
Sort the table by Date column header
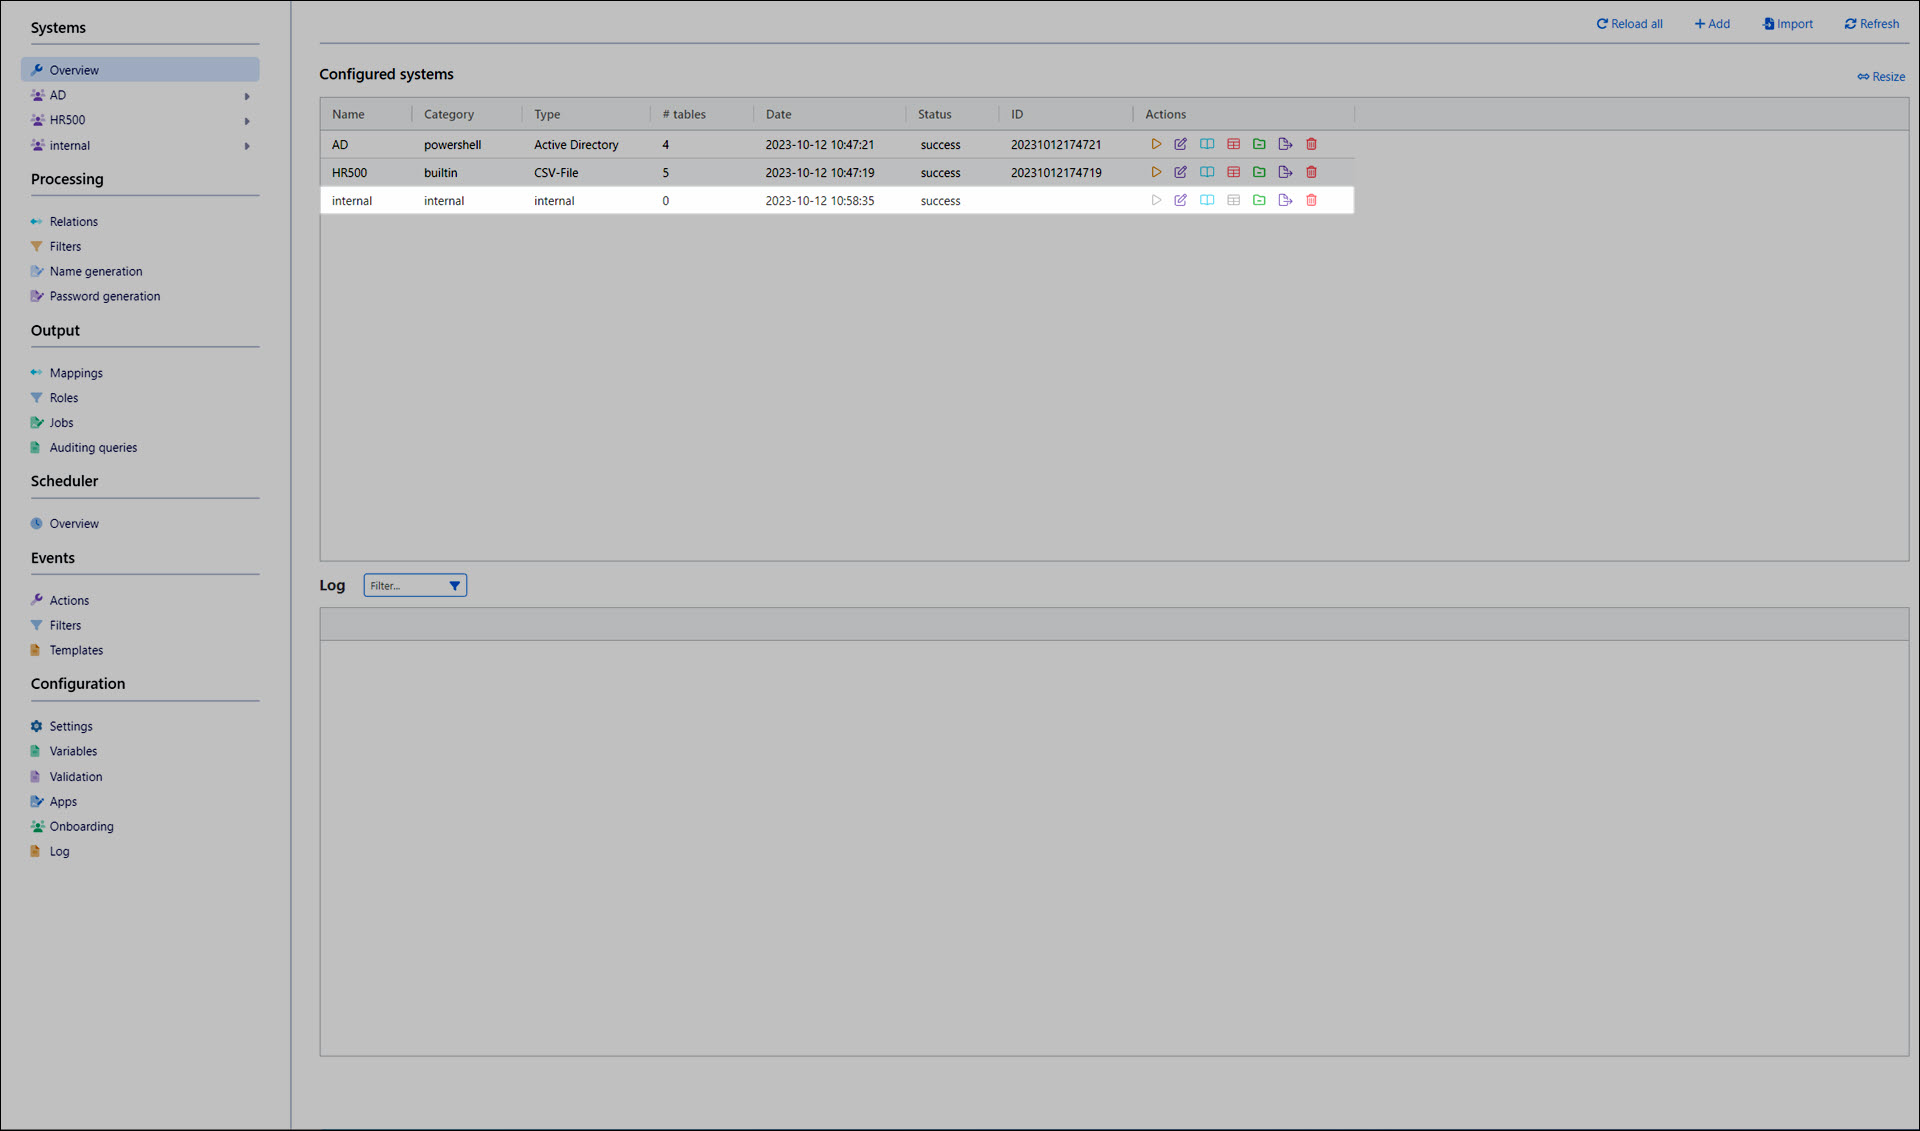pos(778,115)
